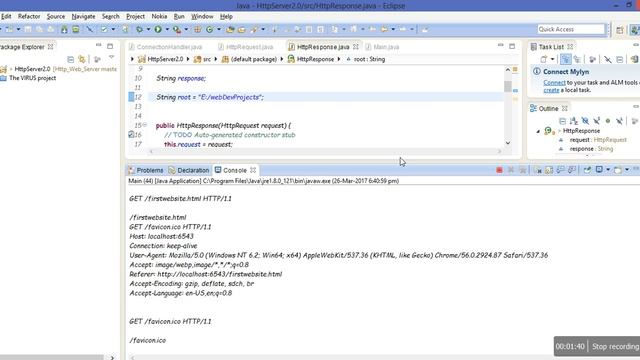Click the create local task link
This screenshot has height=360, width=640.
click(x=551, y=90)
